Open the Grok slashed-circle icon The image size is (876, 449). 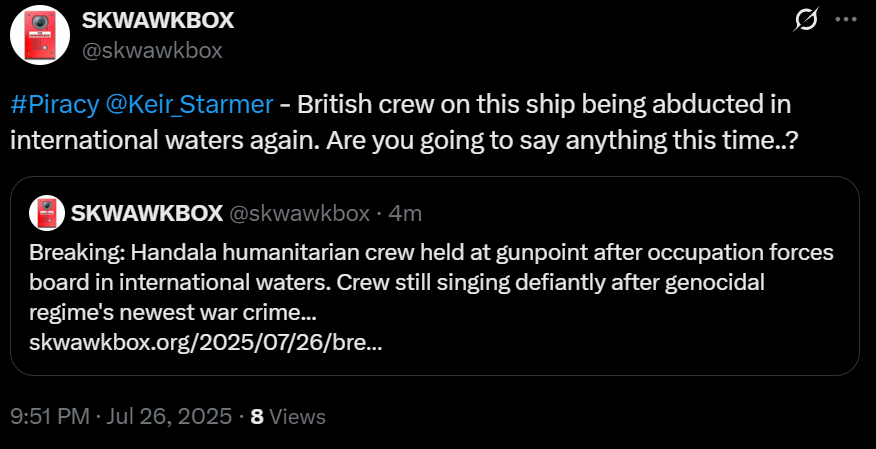click(x=802, y=20)
